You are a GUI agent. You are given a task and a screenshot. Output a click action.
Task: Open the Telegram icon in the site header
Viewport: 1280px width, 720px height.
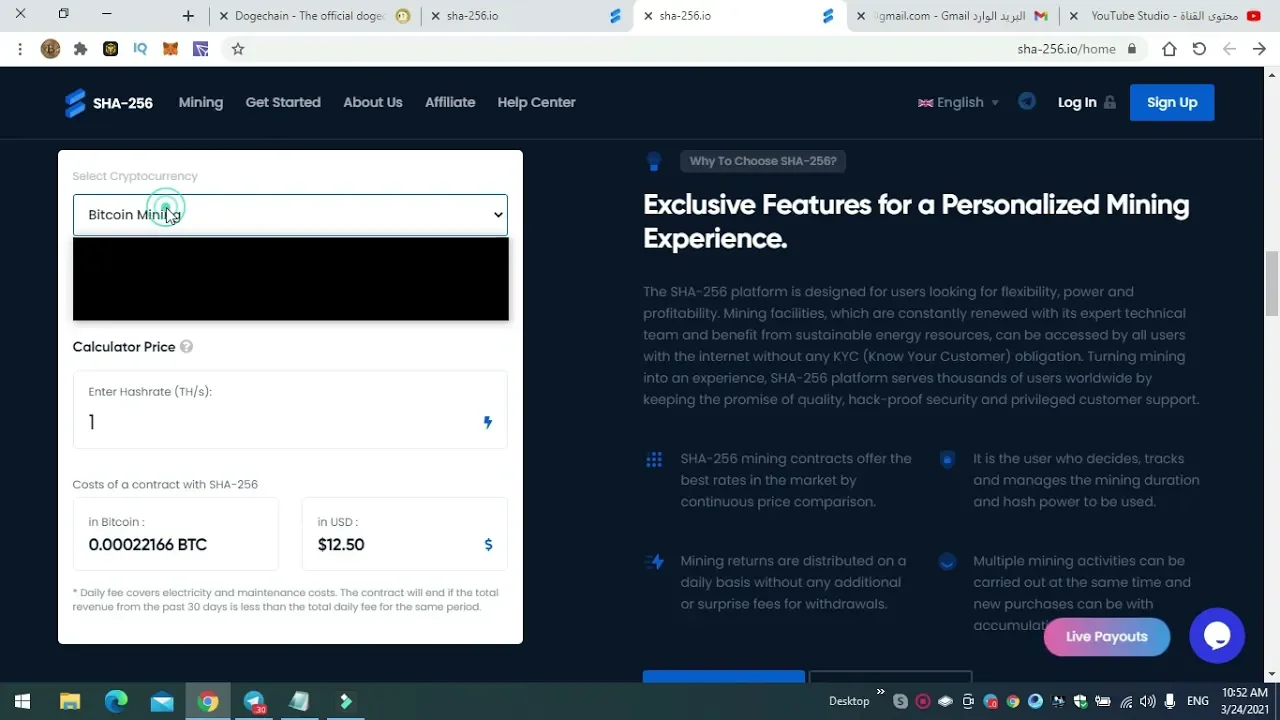1027,102
